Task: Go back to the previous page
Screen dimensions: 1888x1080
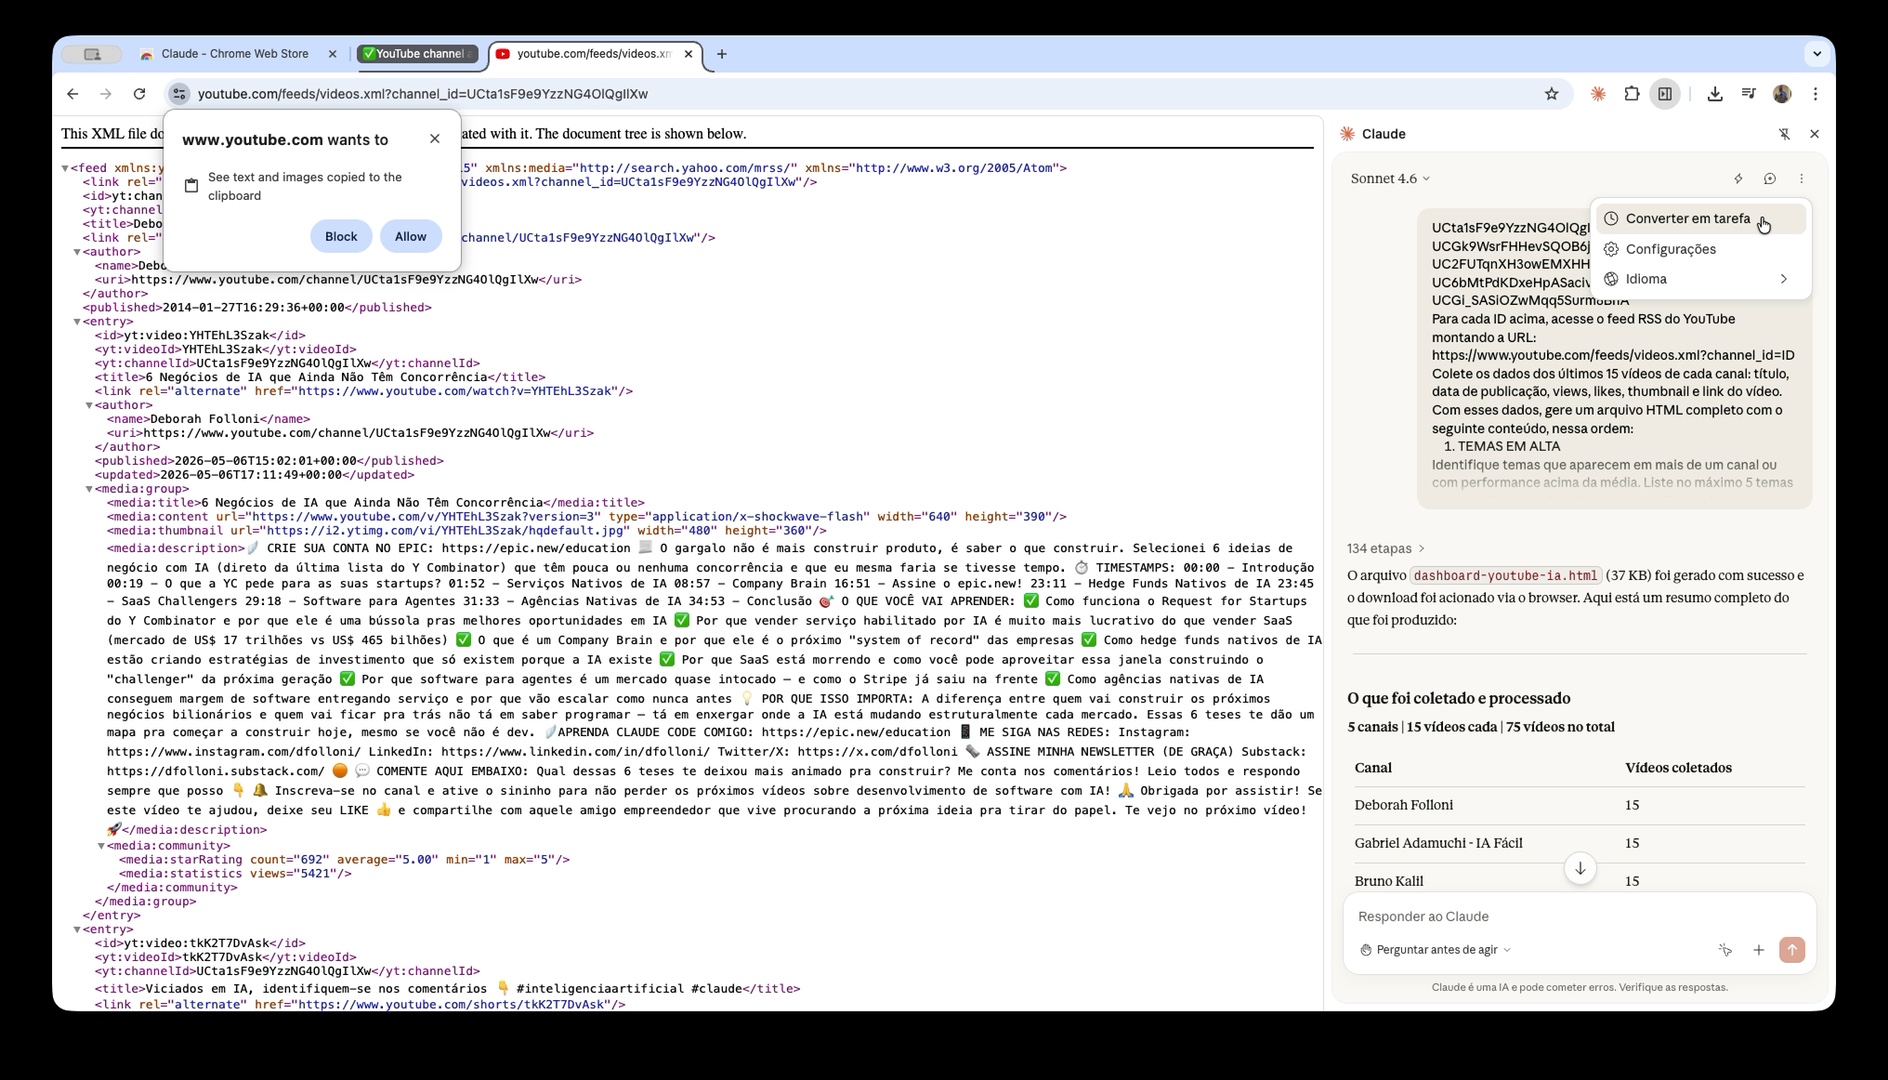Action: tap(72, 94)
